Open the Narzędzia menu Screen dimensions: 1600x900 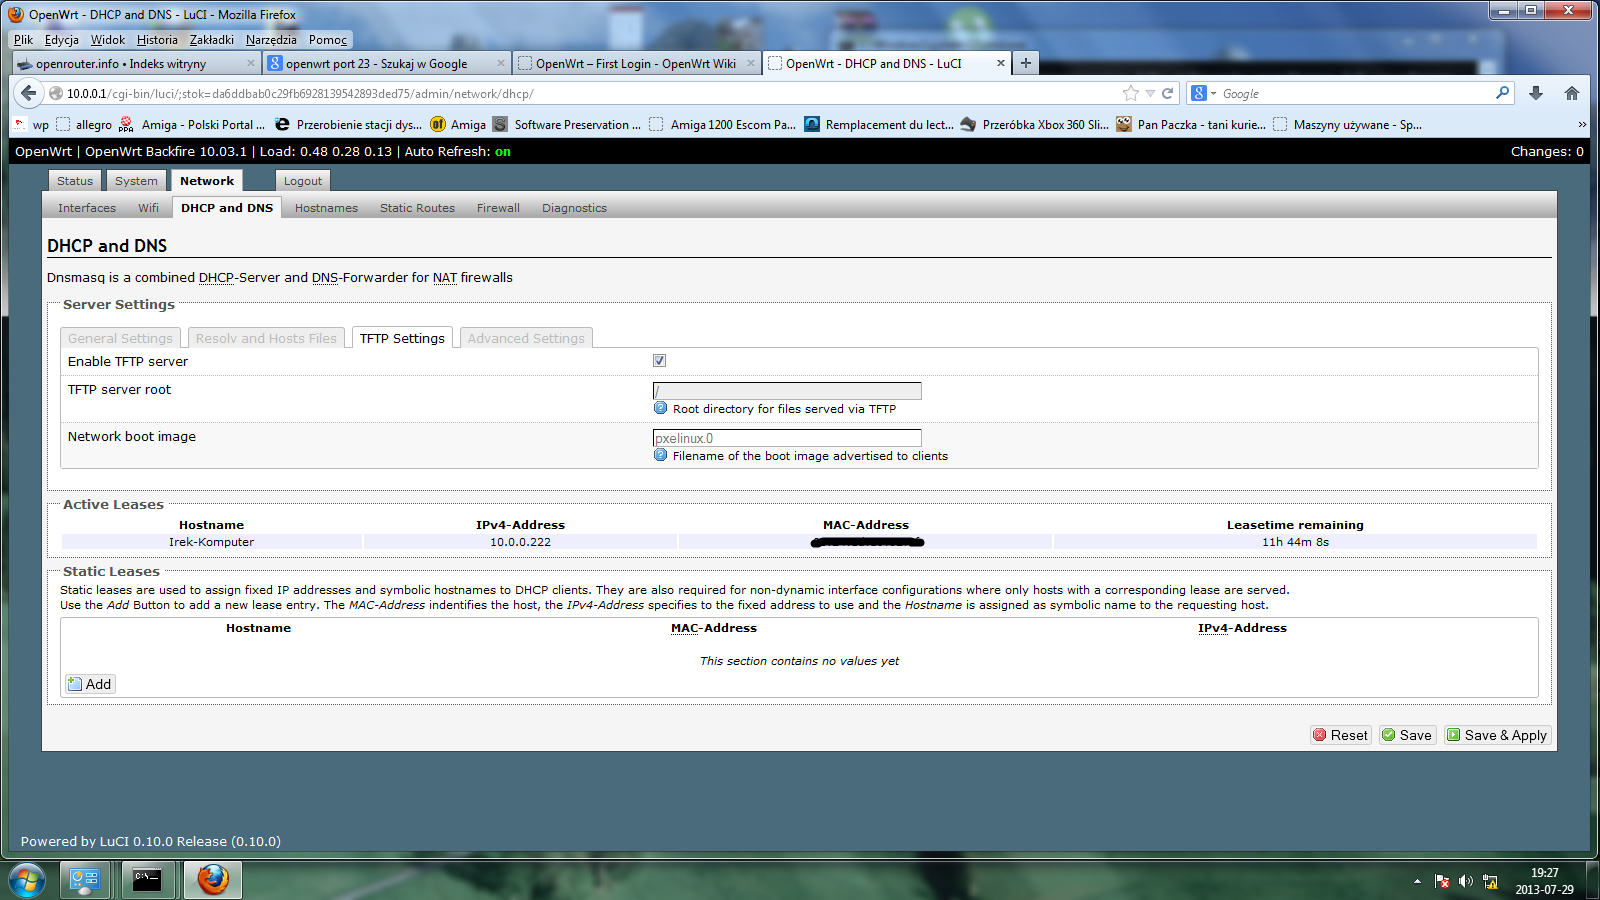[x=271, y=40]
